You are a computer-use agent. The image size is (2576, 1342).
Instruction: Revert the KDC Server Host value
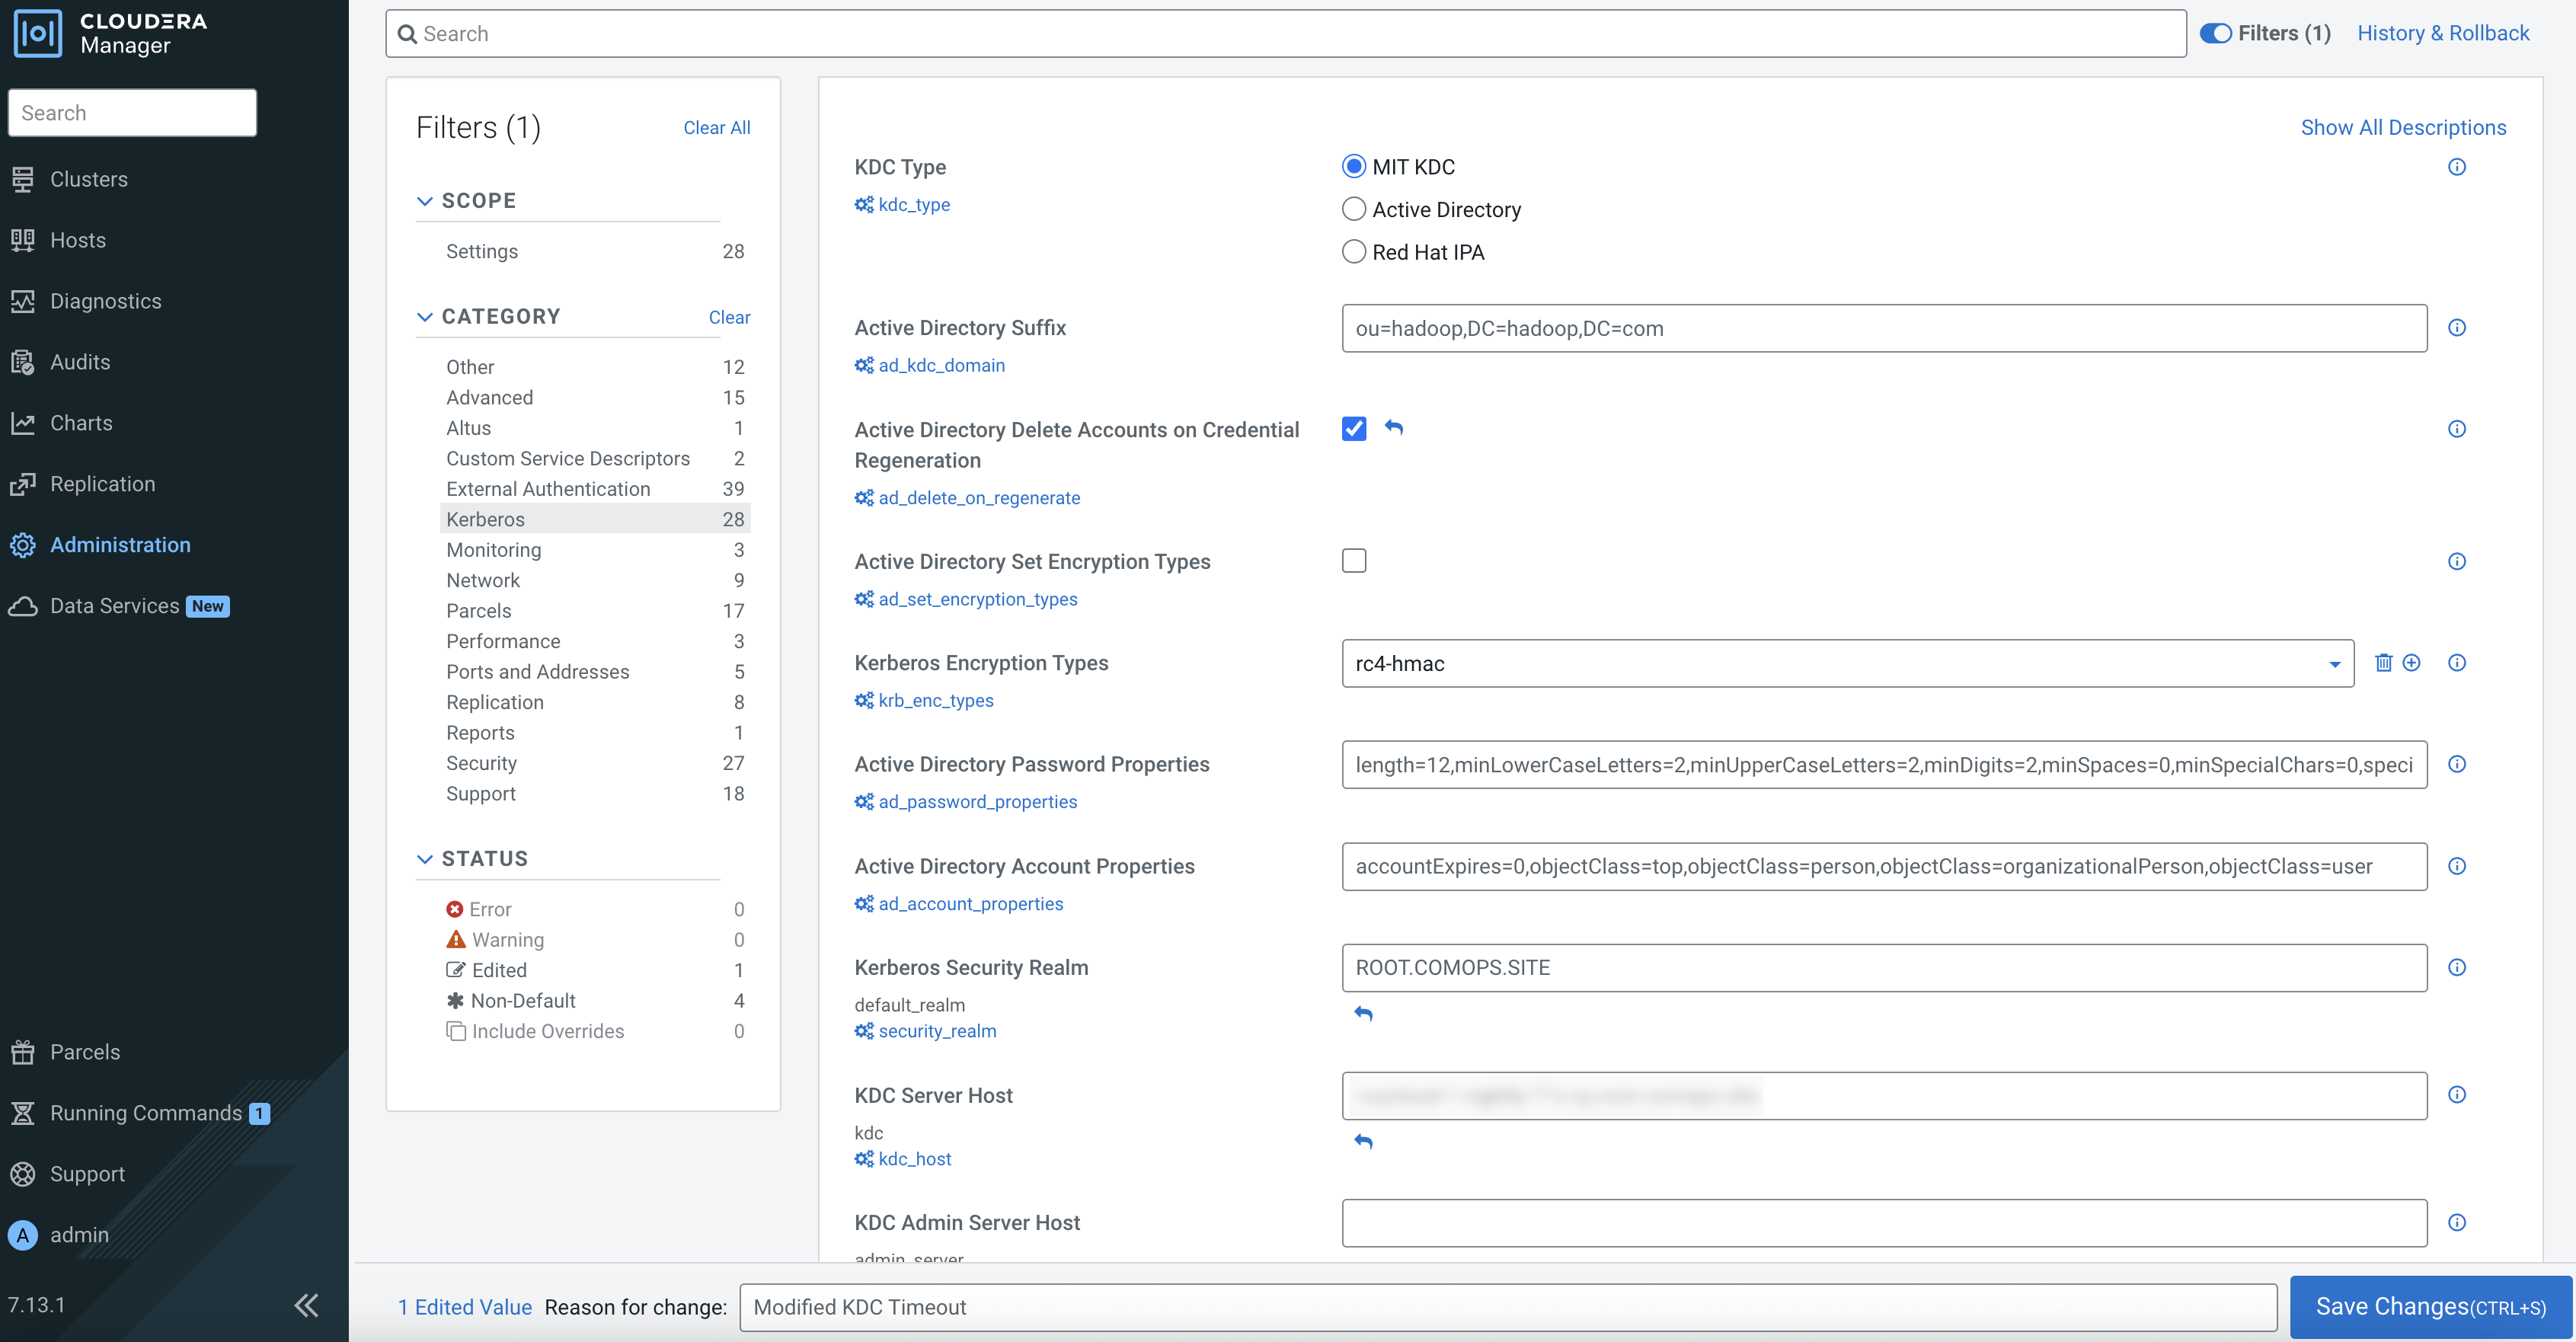(1363, 1141)
